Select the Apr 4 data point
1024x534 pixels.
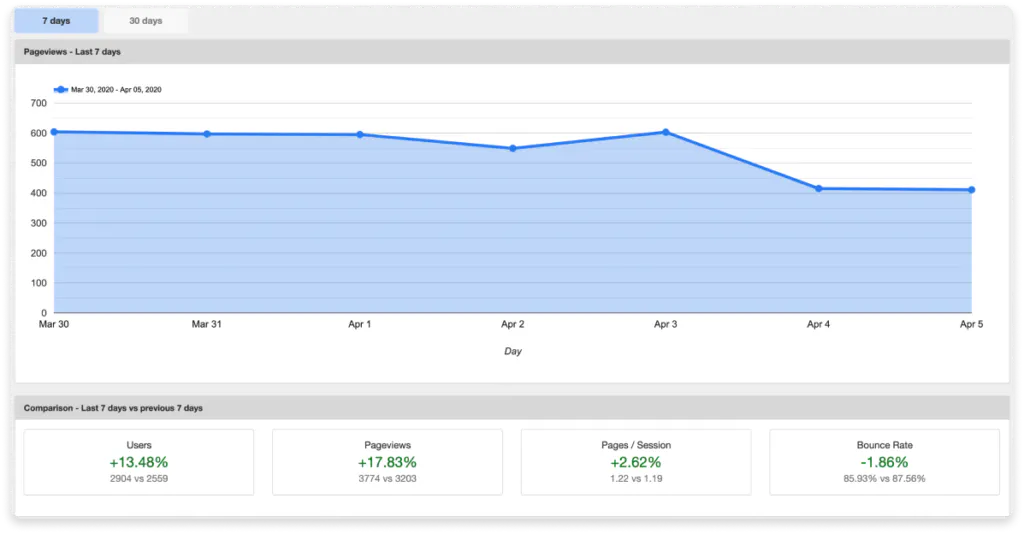pos(819,188)
